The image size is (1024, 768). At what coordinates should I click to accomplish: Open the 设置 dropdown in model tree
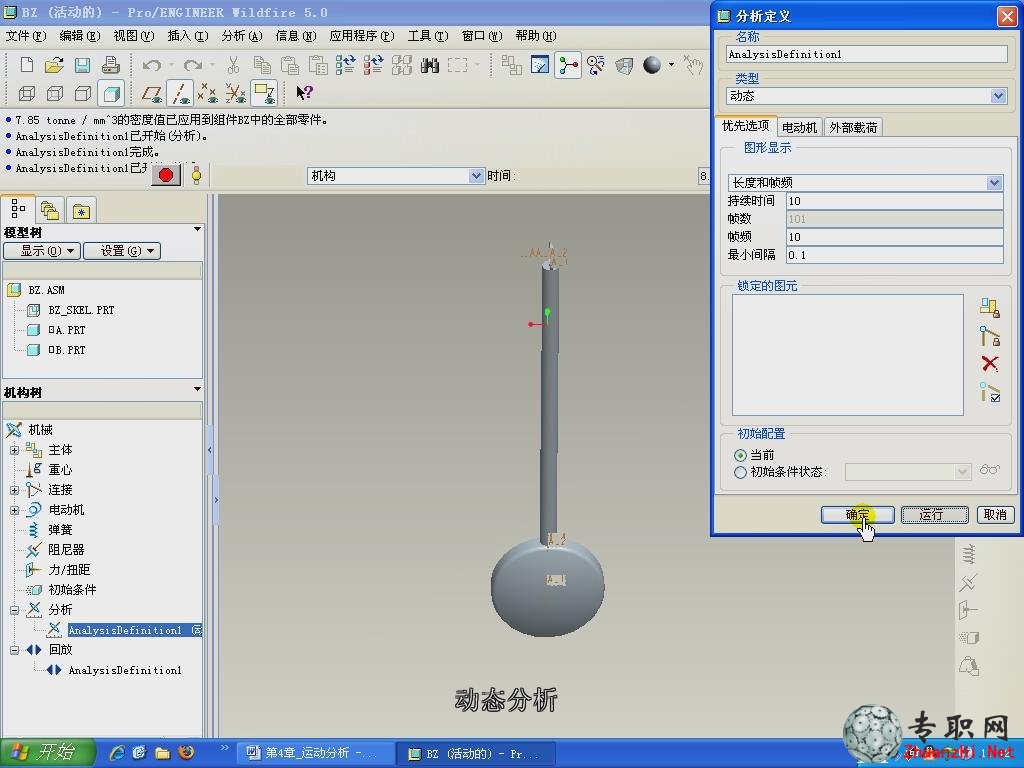pos(122,251)
